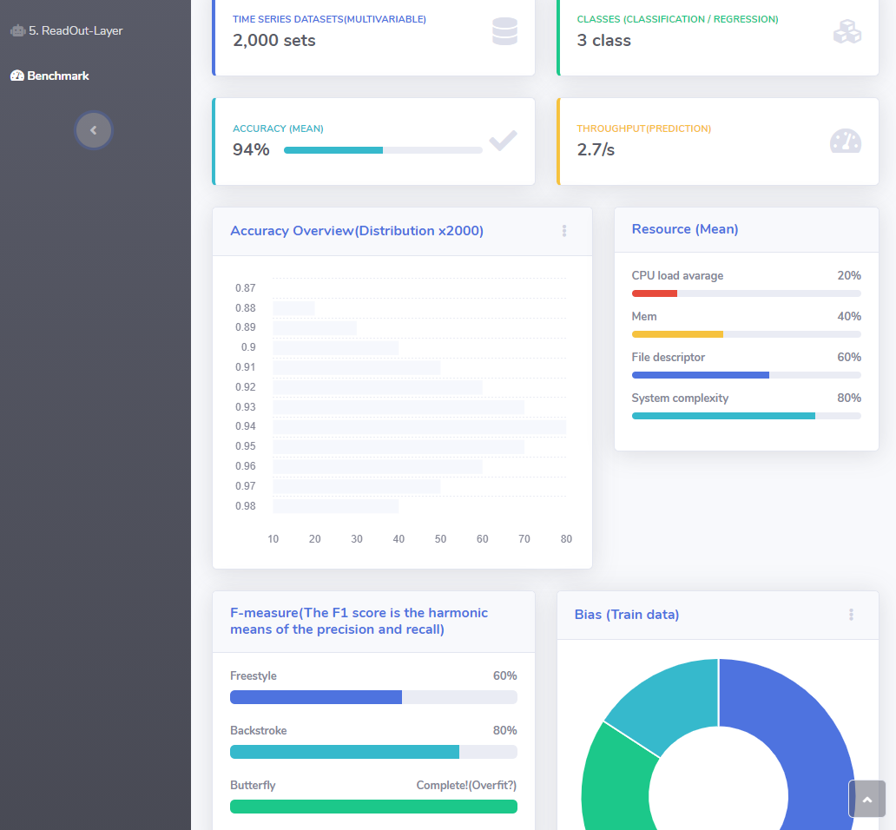Click the database icon on datasets card
896x830 pixels.
(x=505, y=31)
